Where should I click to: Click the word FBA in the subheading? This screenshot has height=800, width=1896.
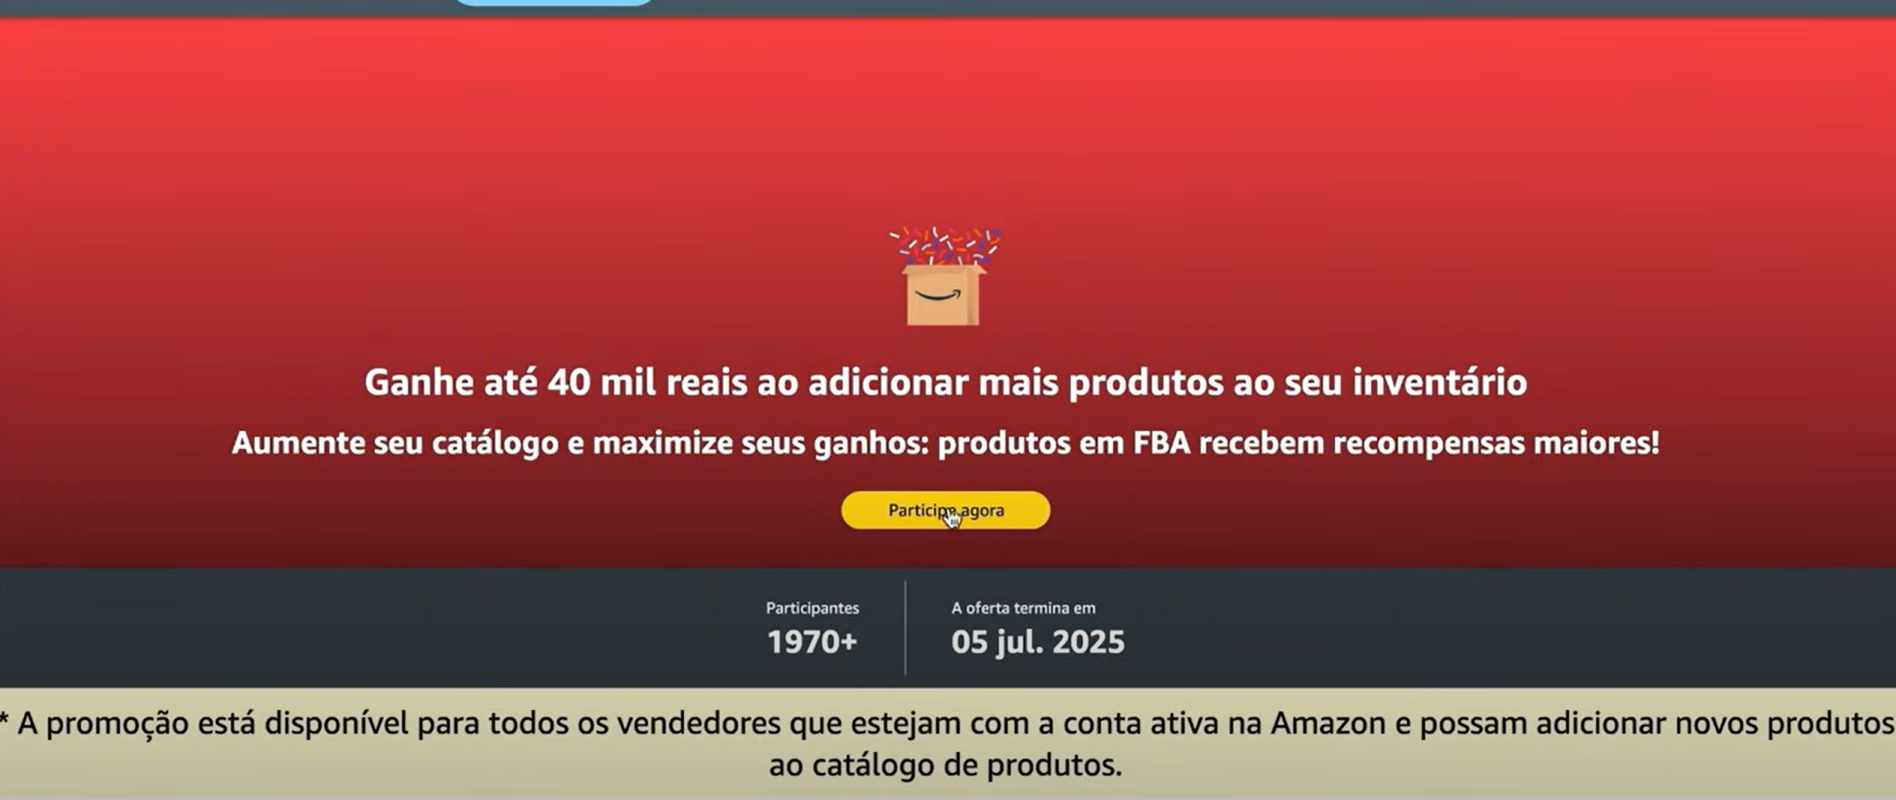pyautogui.click(x=1161, y=443)
